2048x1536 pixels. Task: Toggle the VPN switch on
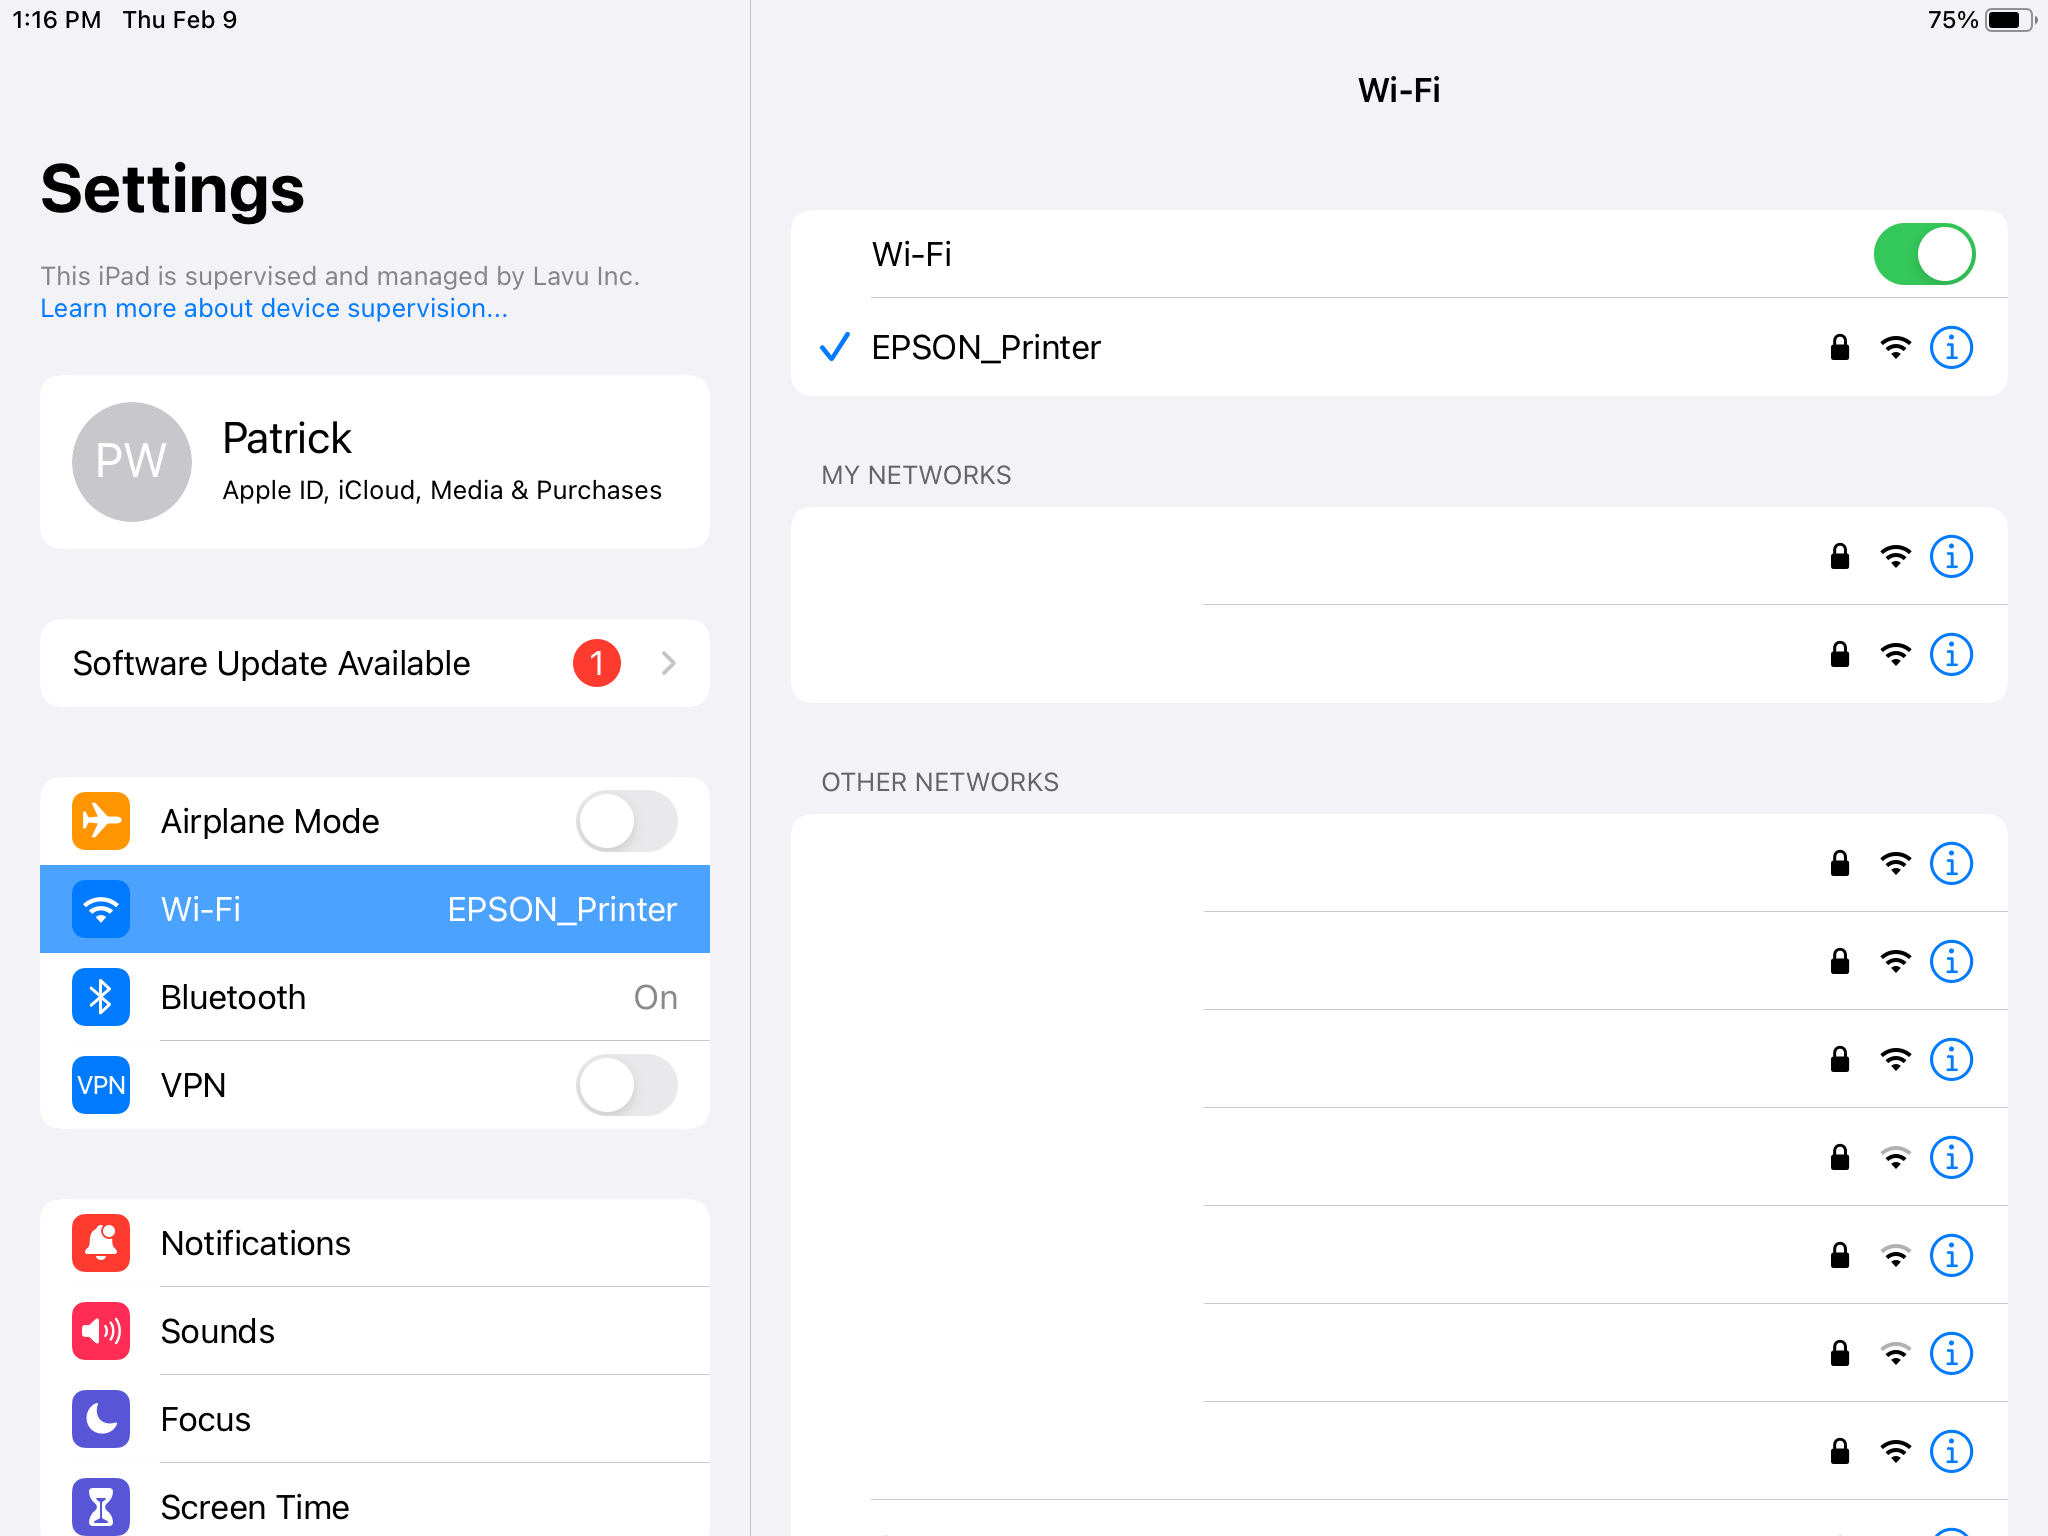click(626, 1085)
